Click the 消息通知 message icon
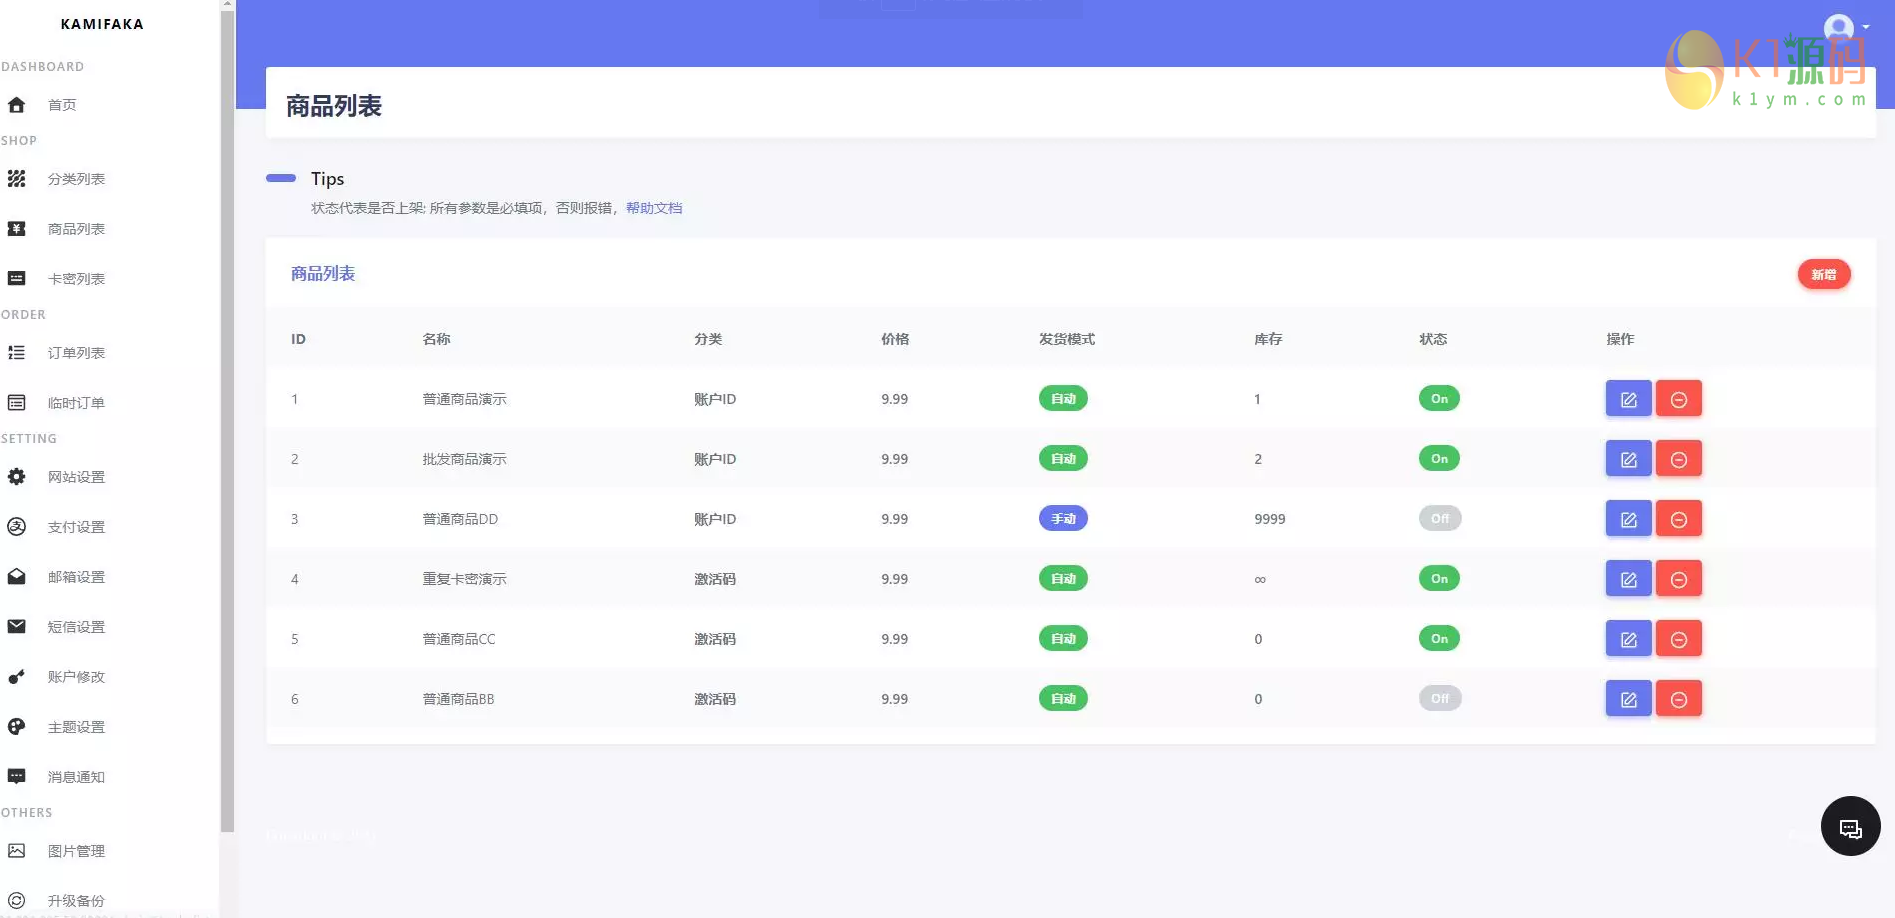This screenshot has height=918, width=1895. 16,777
